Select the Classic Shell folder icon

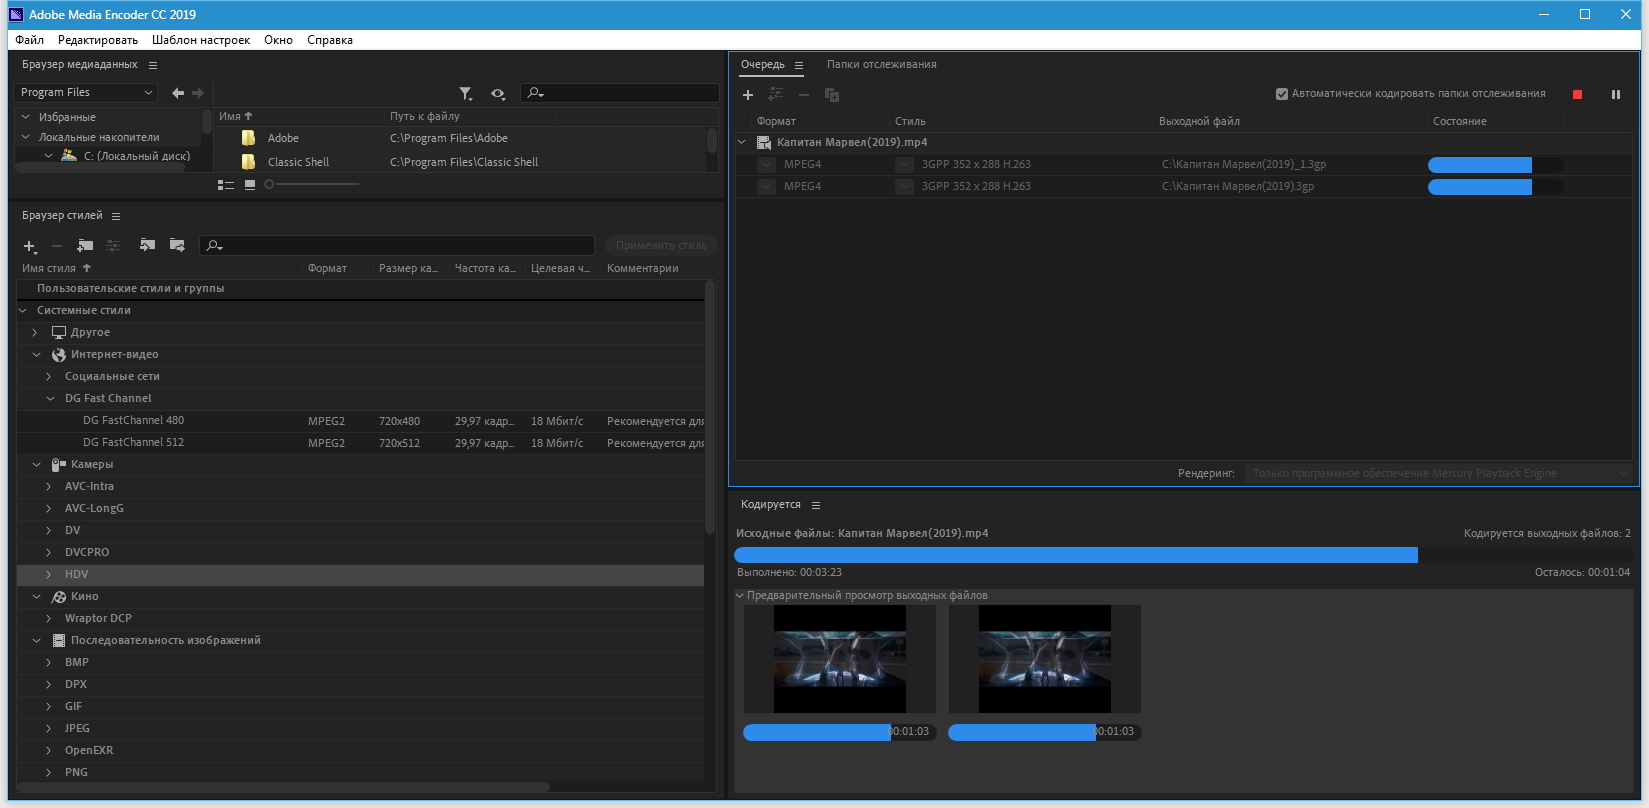tap(248, 162)
